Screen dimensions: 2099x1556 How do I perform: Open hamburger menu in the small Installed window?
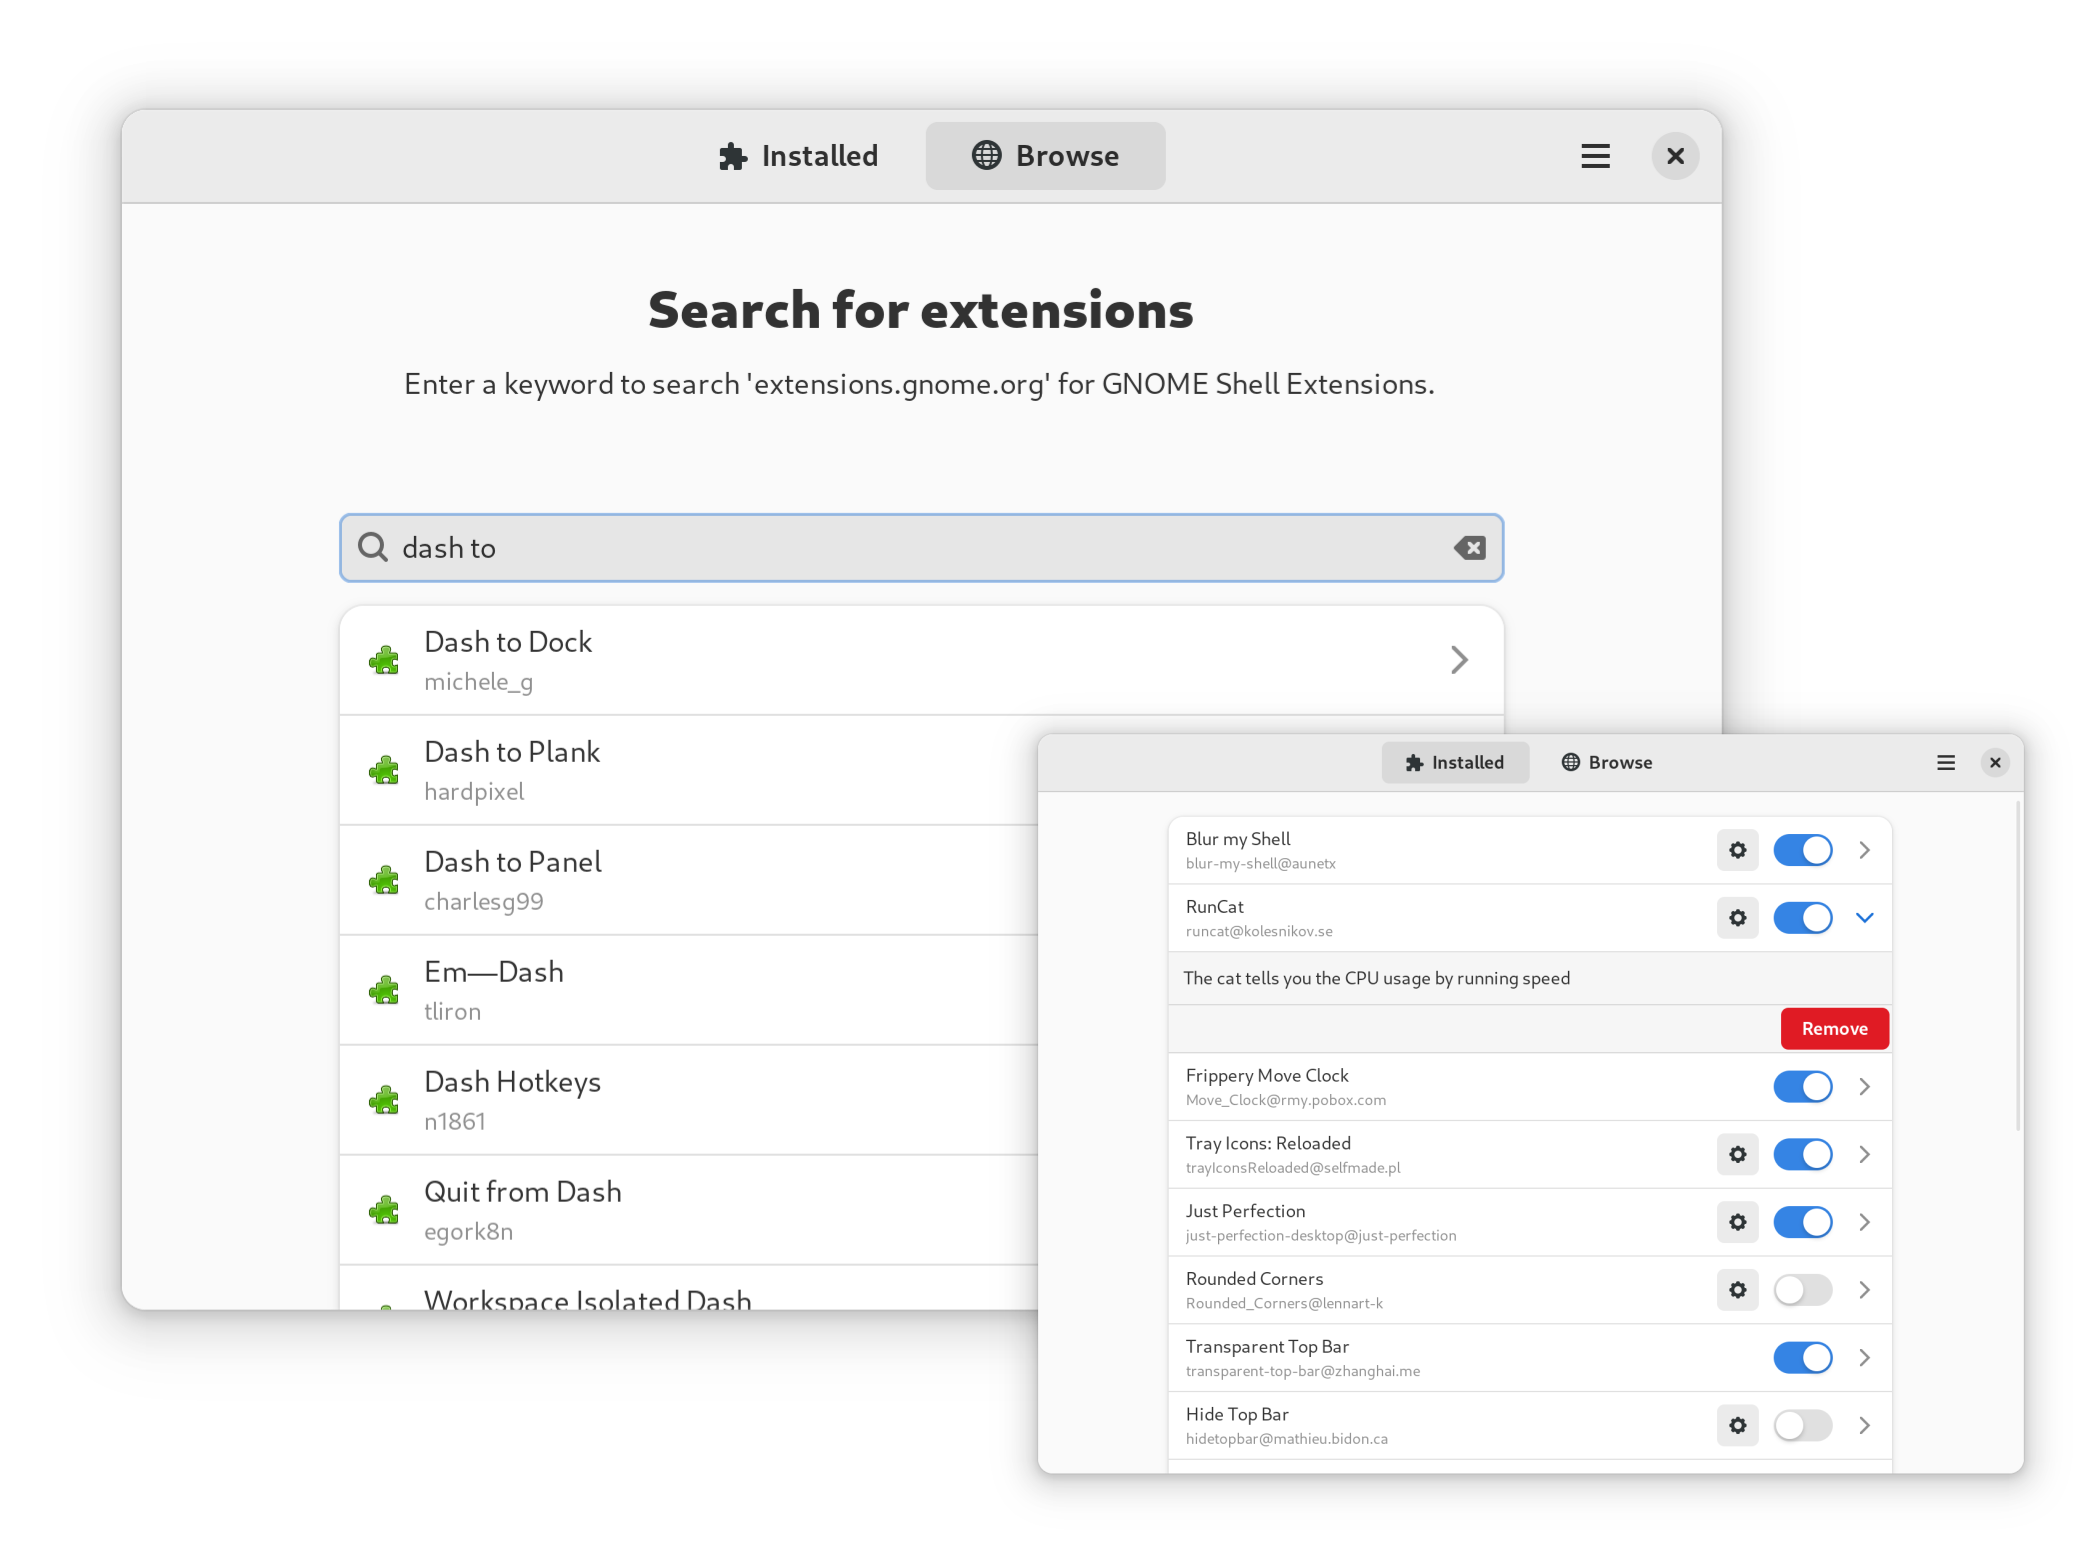pos(1946,763)
